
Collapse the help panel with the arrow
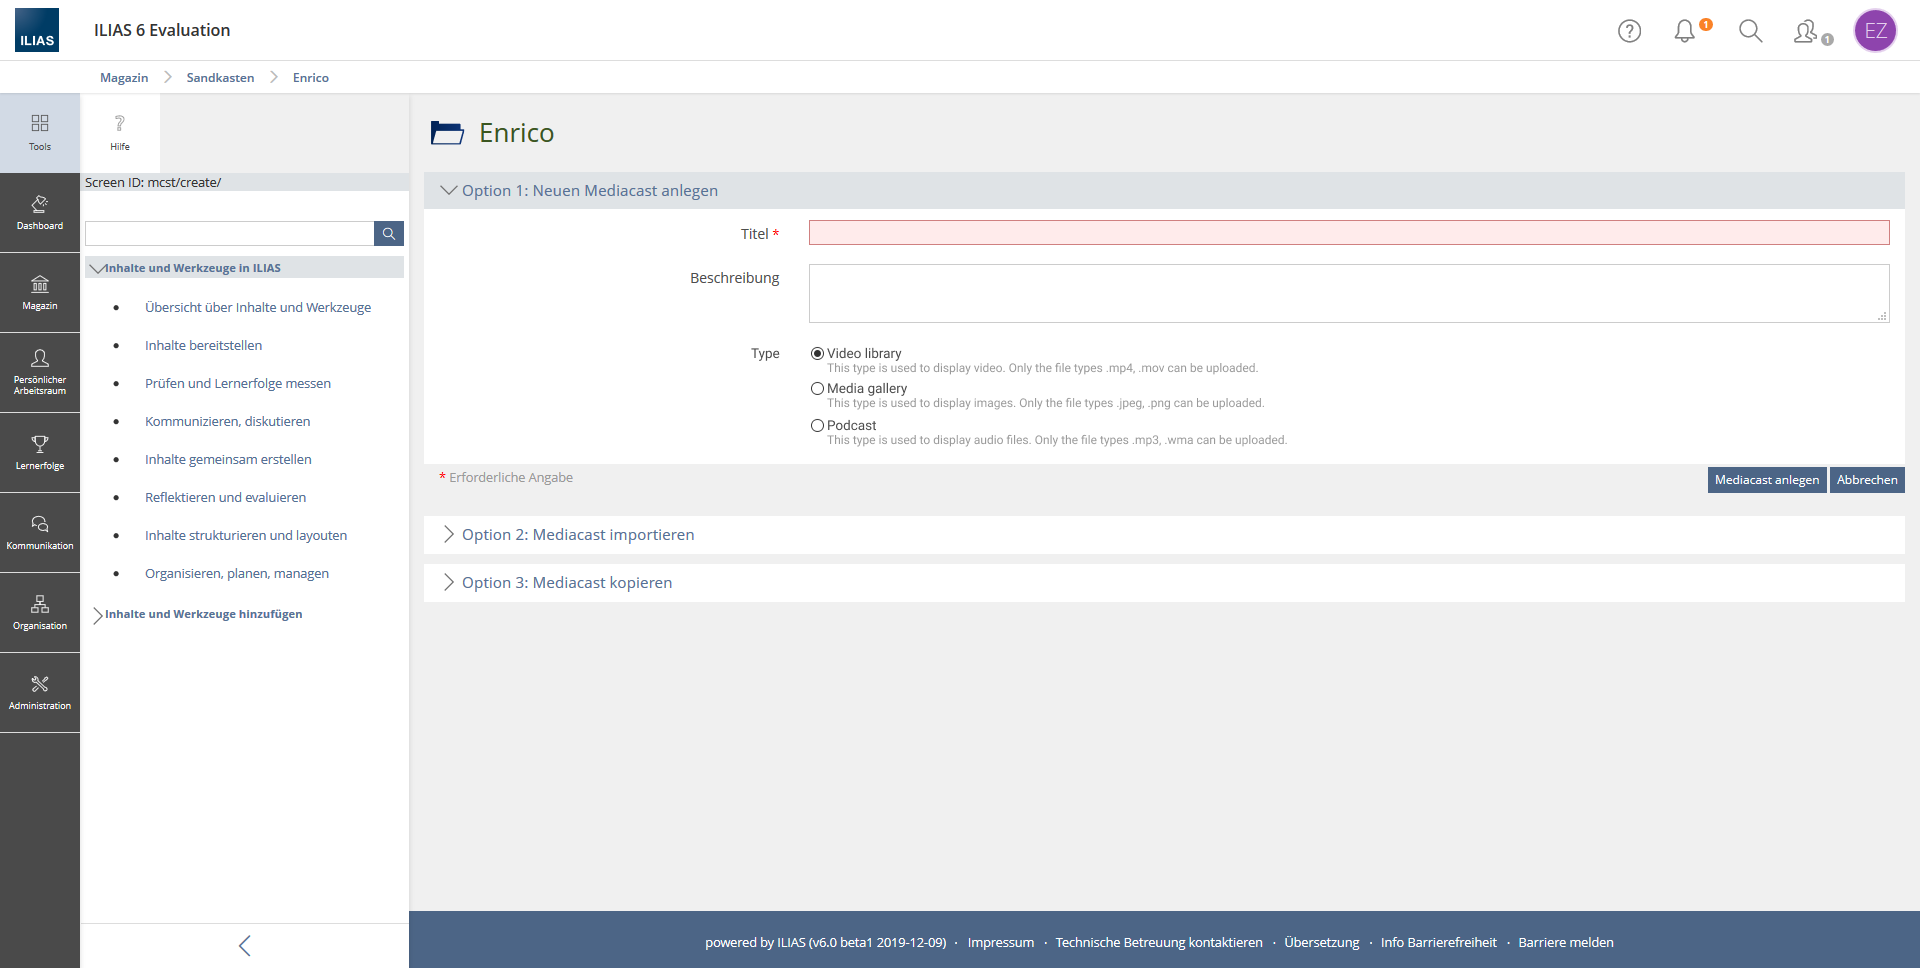(x=245, y=946)
